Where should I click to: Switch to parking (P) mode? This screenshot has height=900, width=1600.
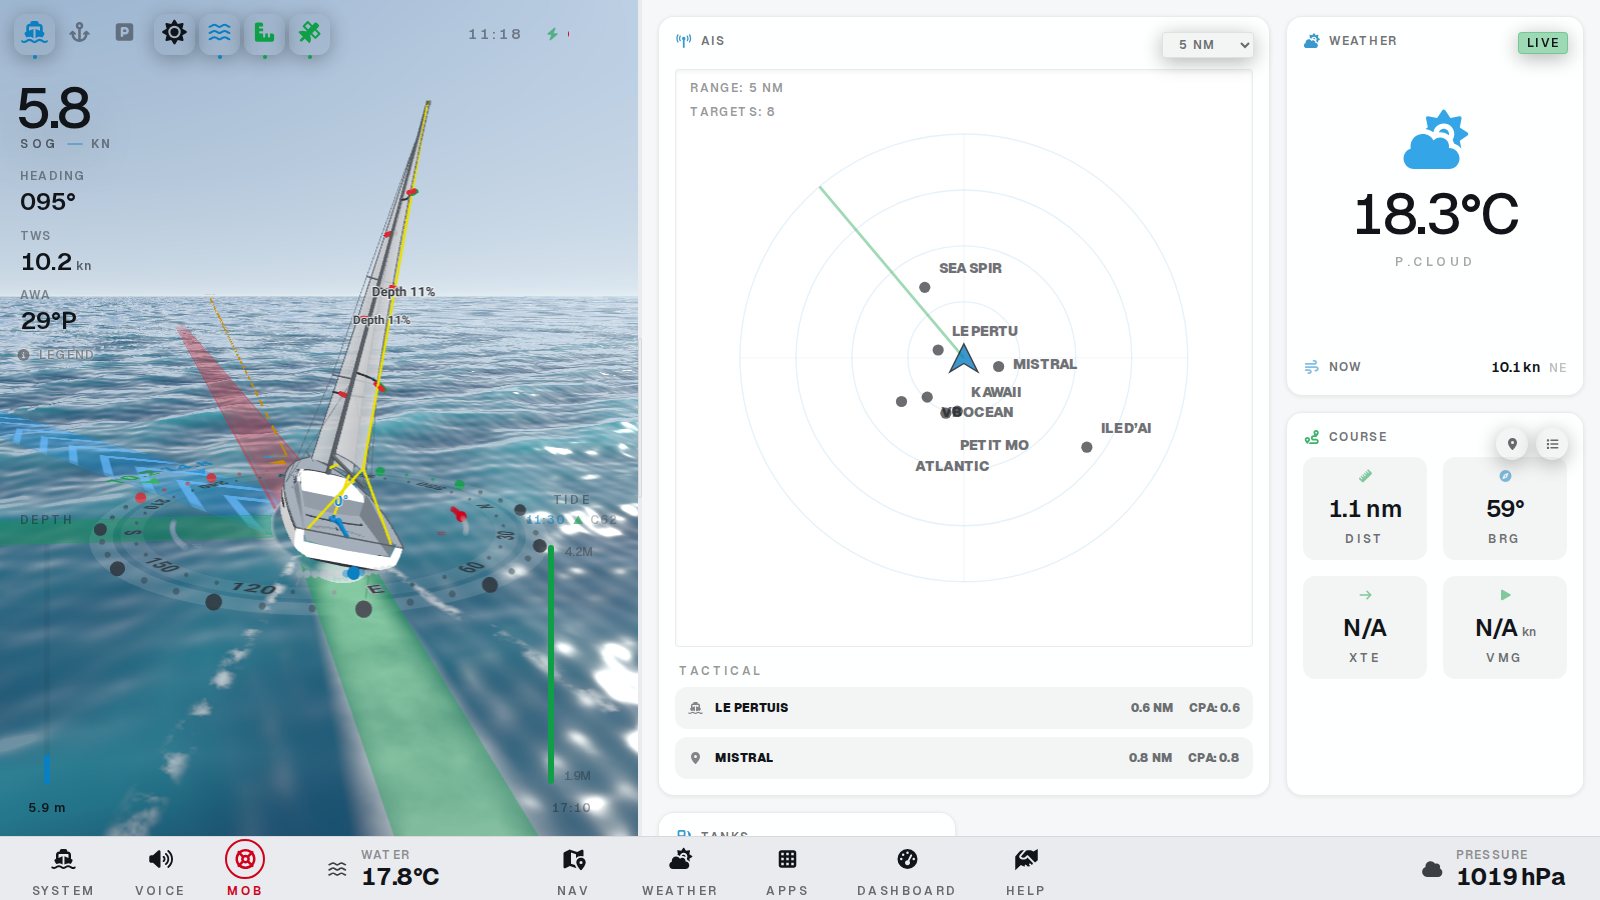[x=124, y=33]
